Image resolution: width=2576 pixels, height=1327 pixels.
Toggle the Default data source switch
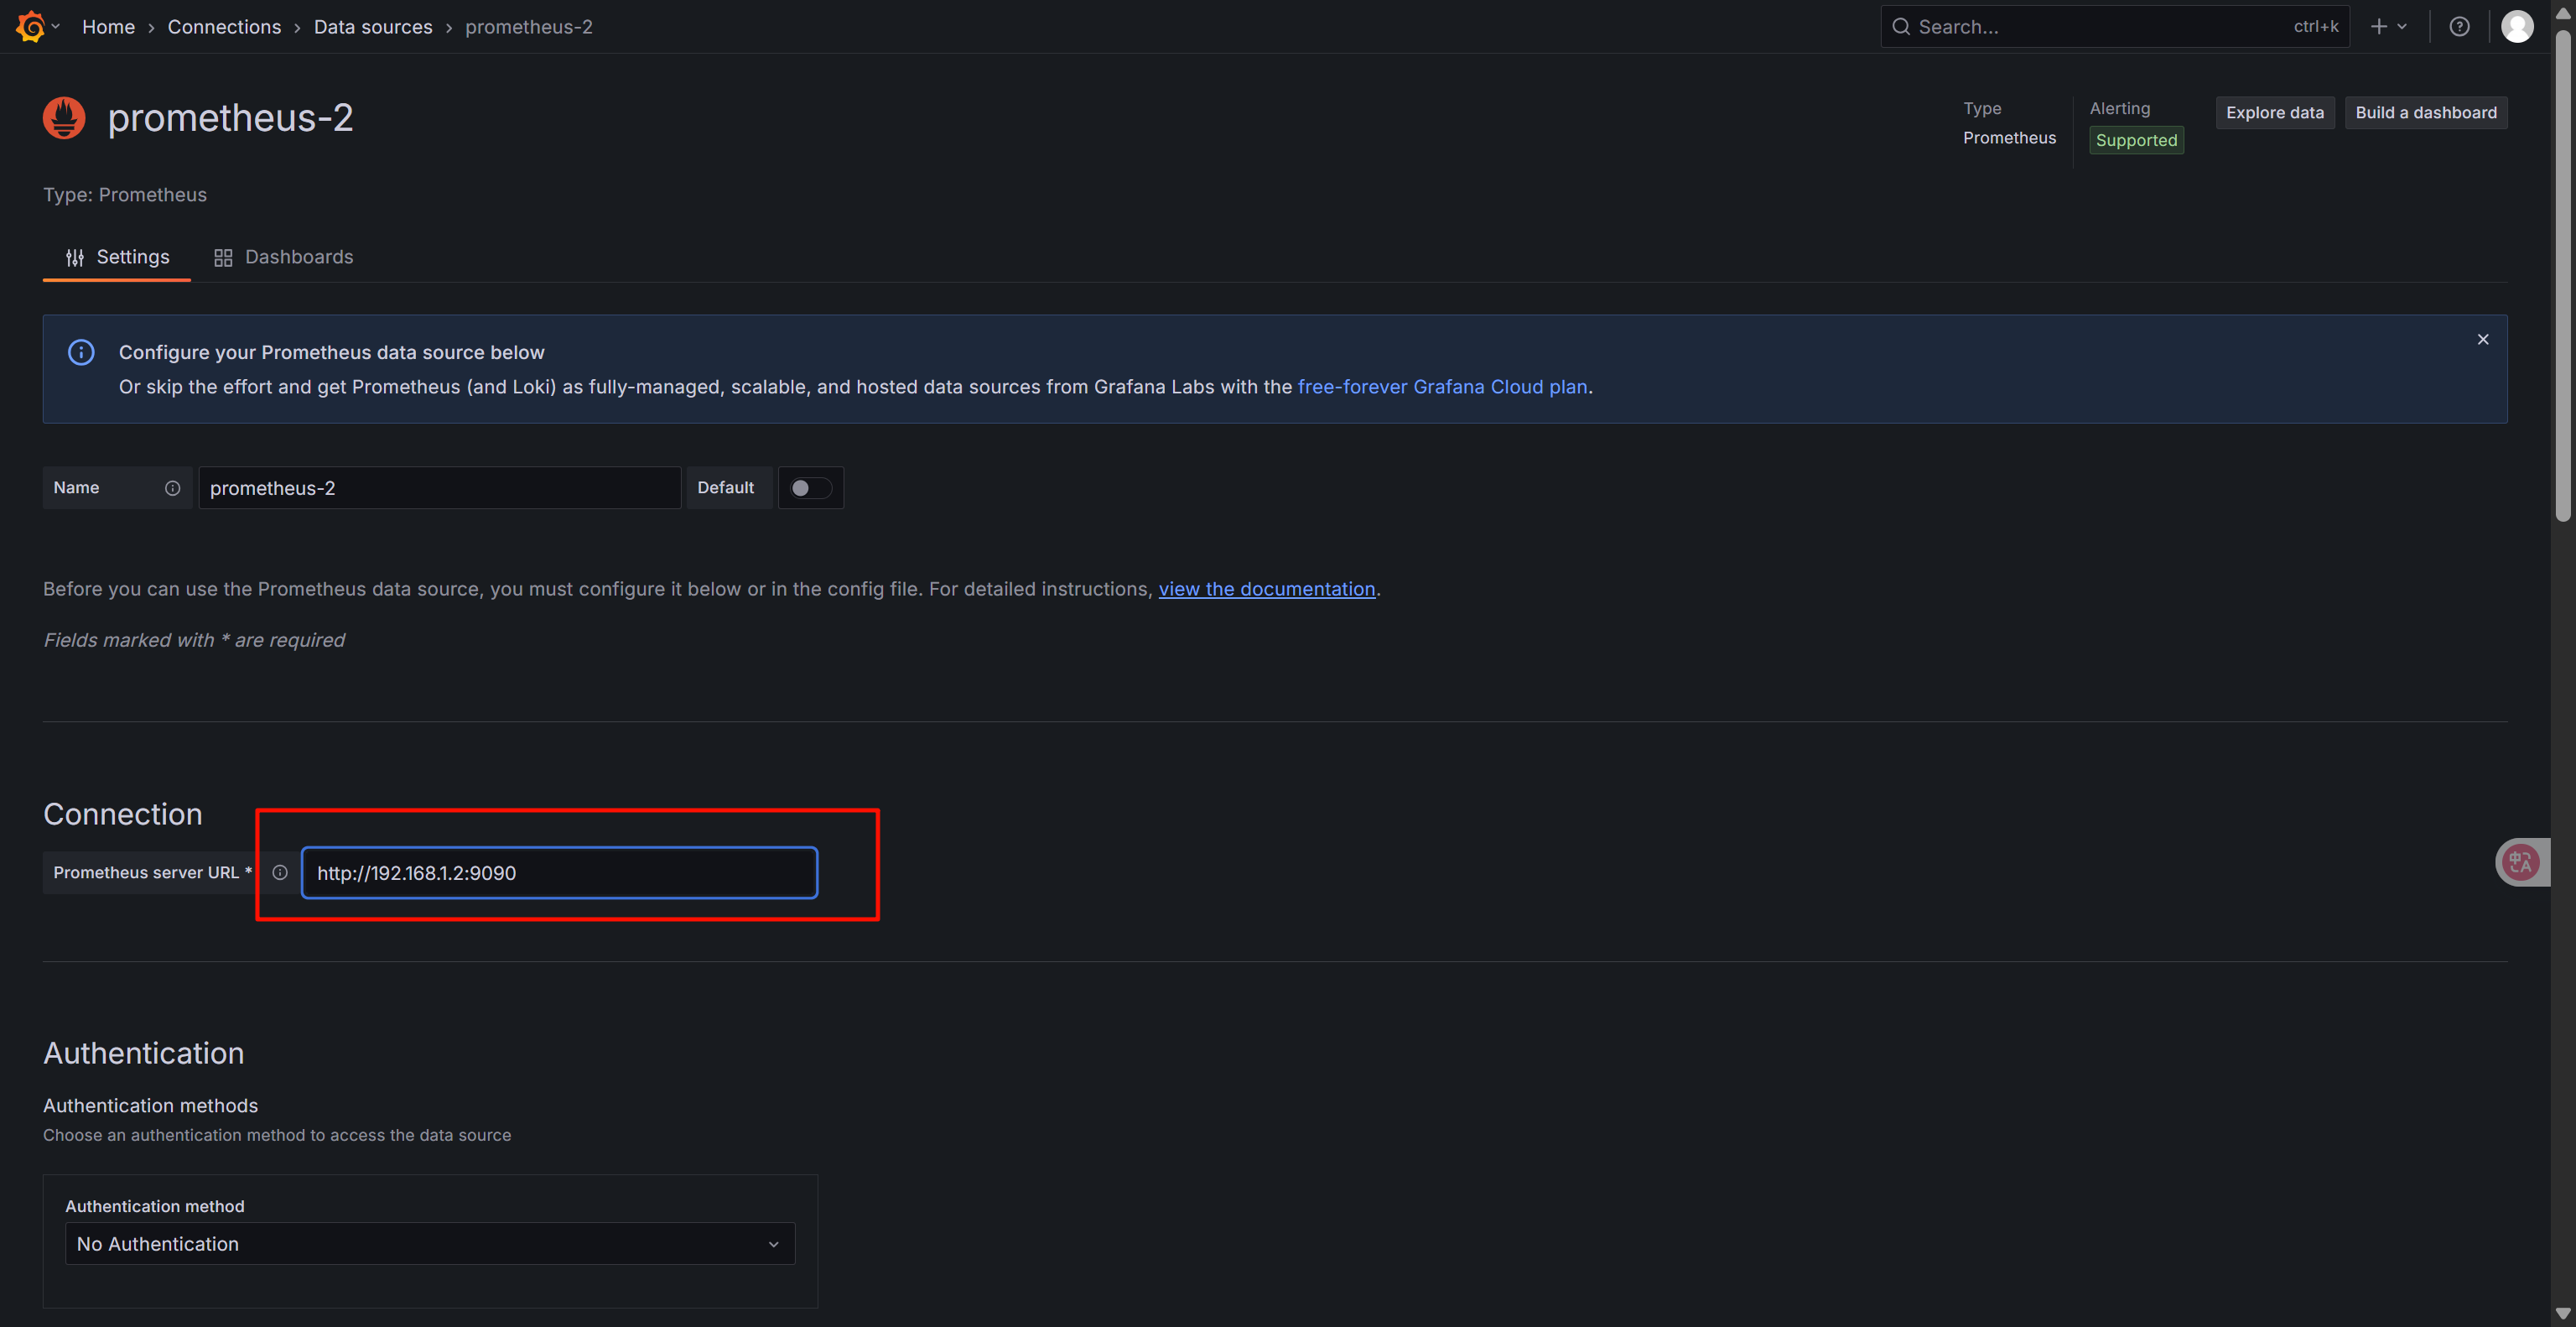click(809, 488)
